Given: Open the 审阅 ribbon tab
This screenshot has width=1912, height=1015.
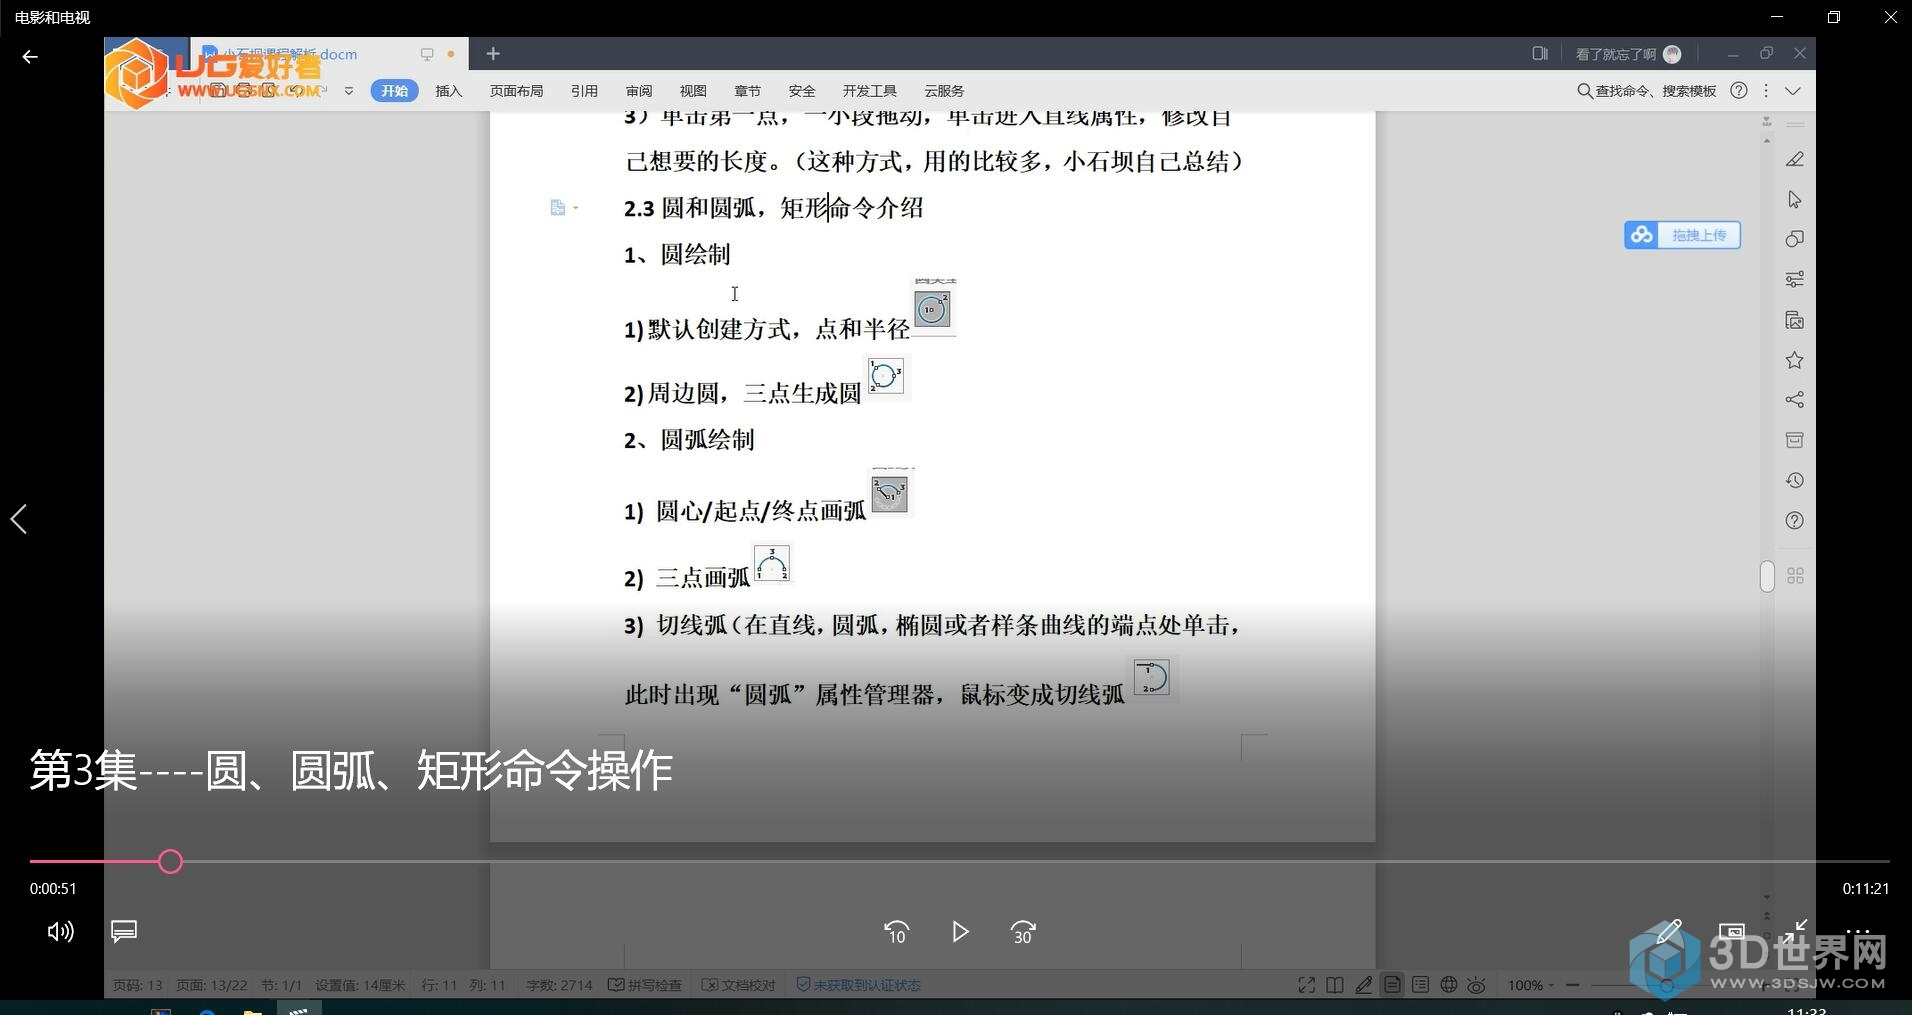Looking at the screenshot, I should pyautogui.click(x=639, y=91).
